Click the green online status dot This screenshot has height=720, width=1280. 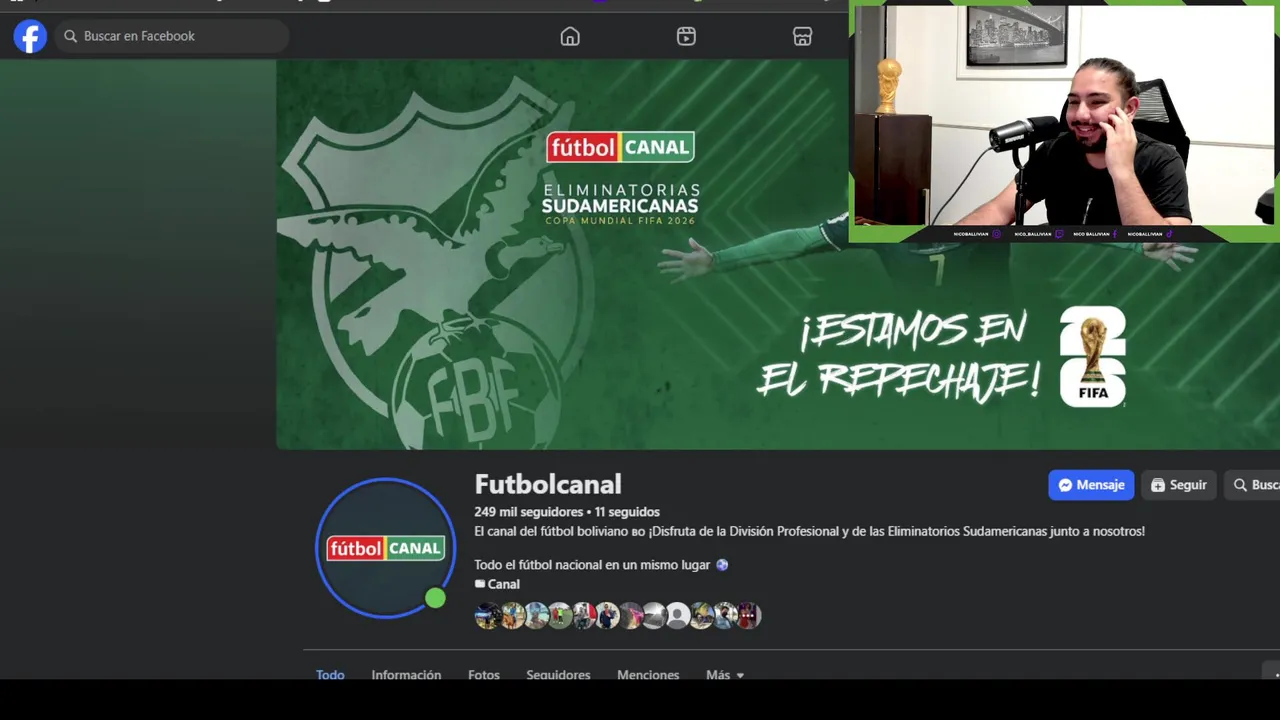pyautogui.click(x=435, y=598)
